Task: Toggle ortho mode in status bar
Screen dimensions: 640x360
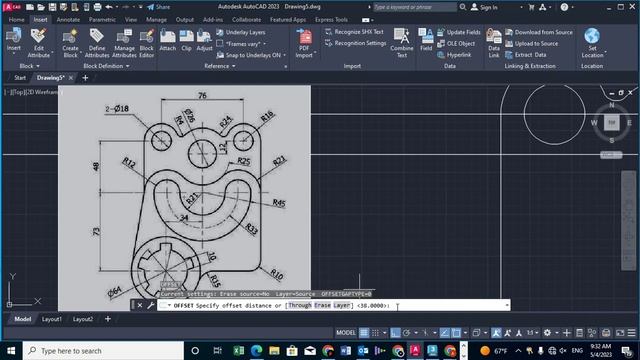Action: (395, 333)
